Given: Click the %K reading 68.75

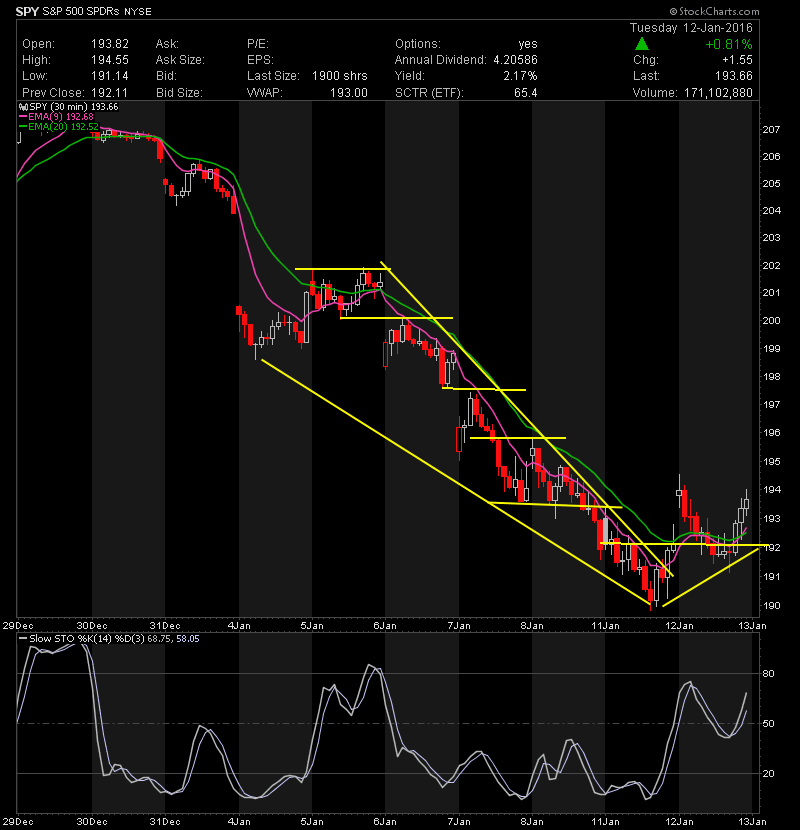Looking at the screenshot, I should [159, 639].
